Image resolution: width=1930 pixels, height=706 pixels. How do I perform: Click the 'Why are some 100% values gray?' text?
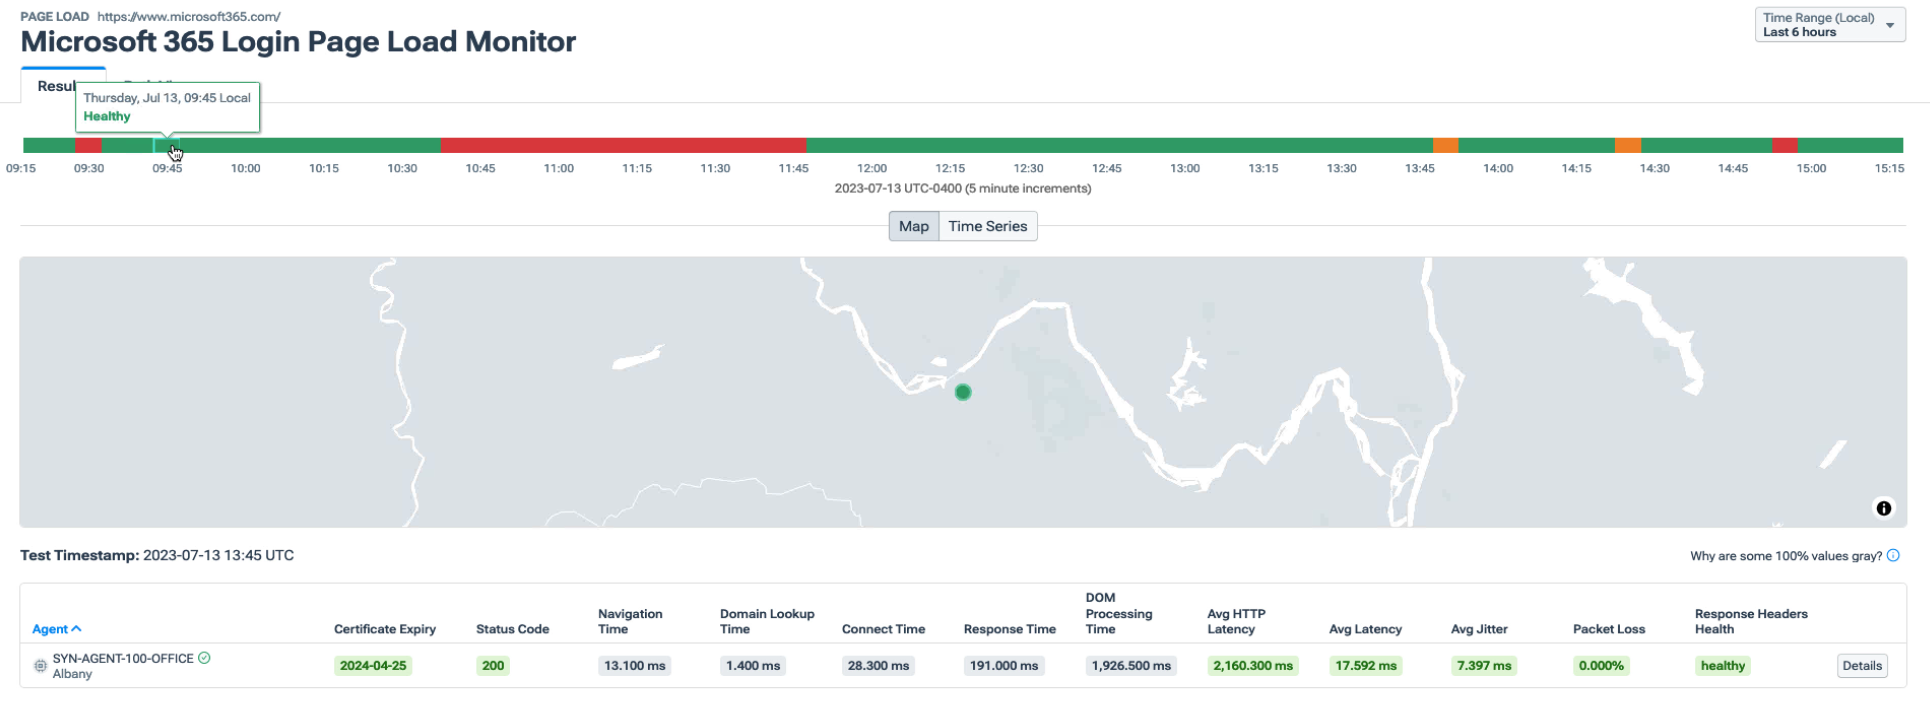1786,556
